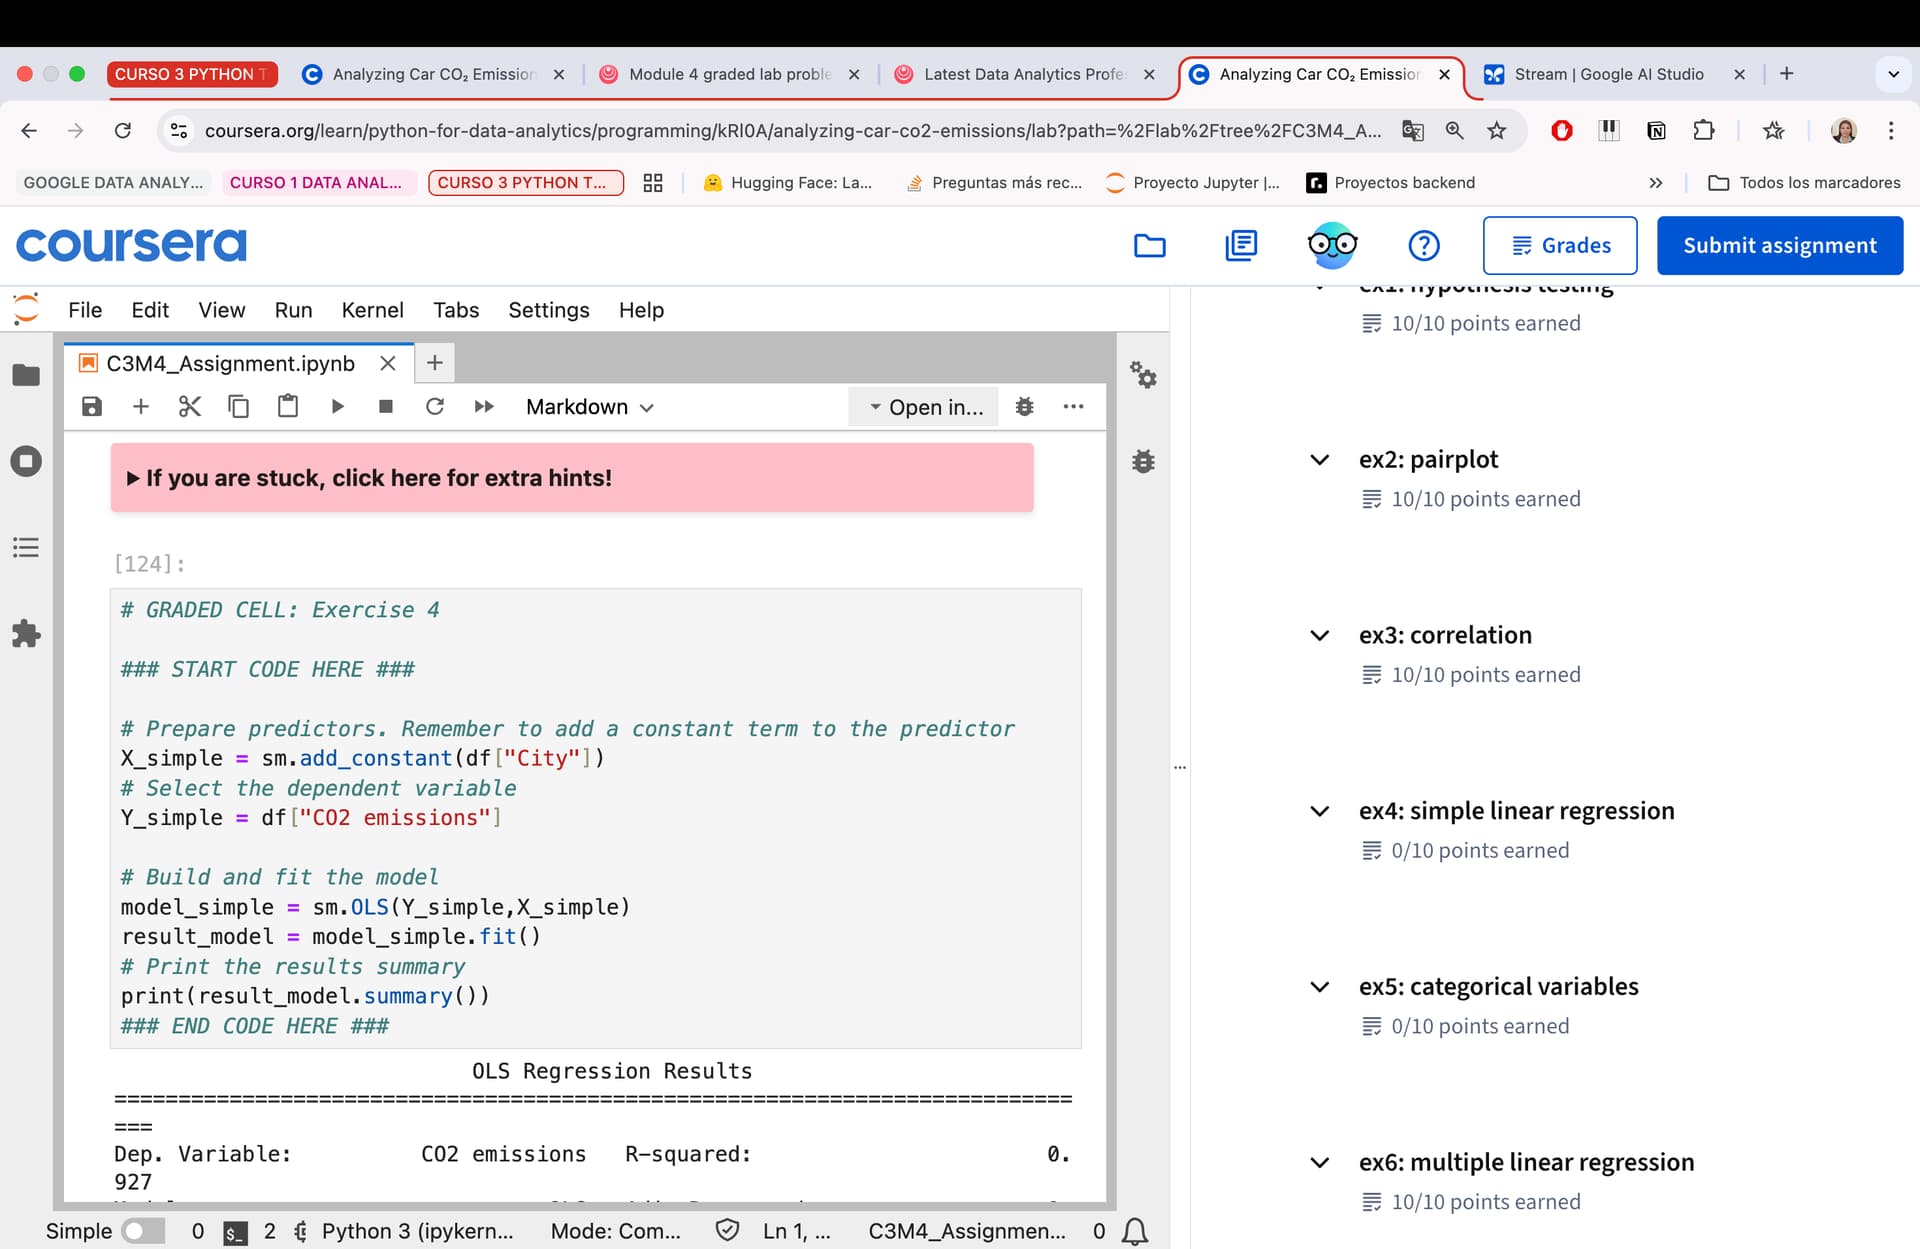Screen dimensions: 1920x1249
Task: Open the extension manager puzzle icon
Action: coord(26,634)
